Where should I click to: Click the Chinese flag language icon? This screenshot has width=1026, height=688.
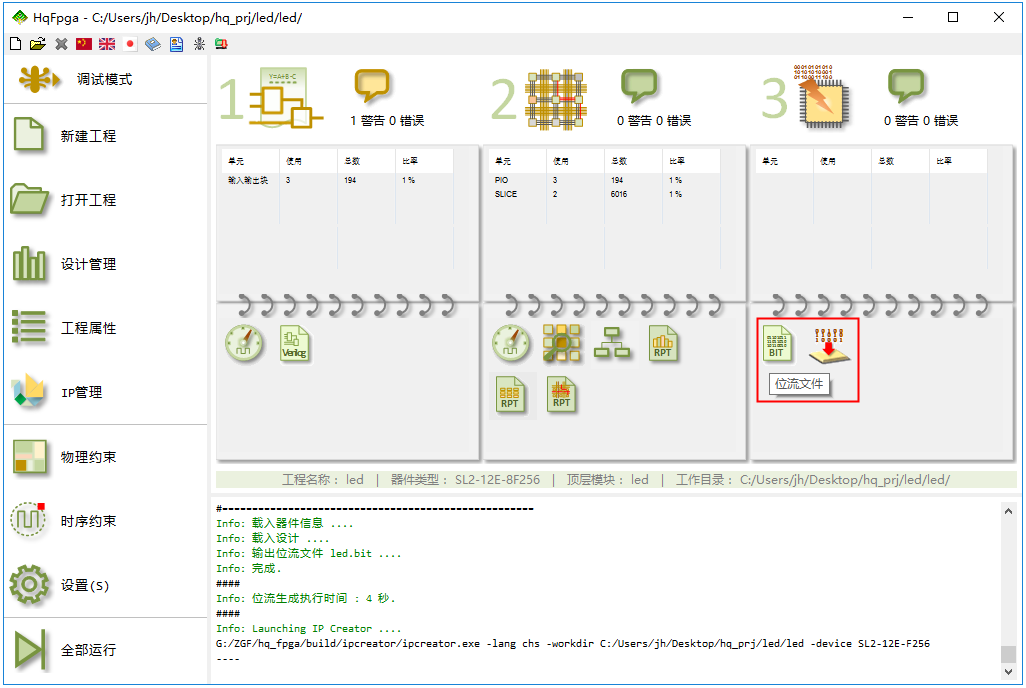84,44
